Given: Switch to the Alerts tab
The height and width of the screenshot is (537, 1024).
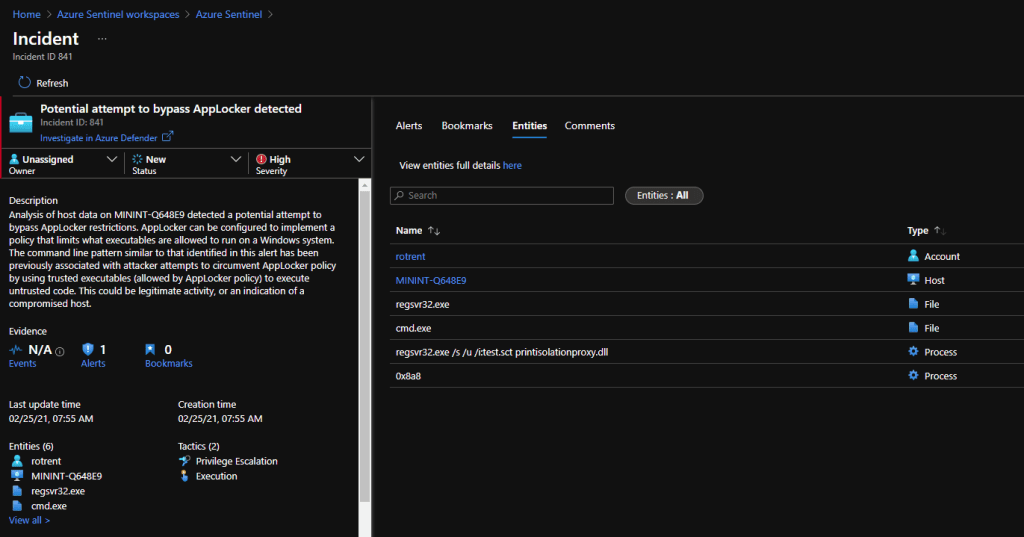Looking at the screenshot, I should tap(409, 125).
